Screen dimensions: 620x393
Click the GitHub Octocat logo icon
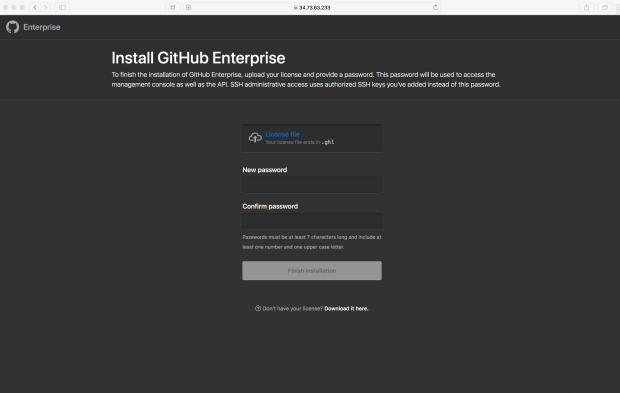(13, 27)
